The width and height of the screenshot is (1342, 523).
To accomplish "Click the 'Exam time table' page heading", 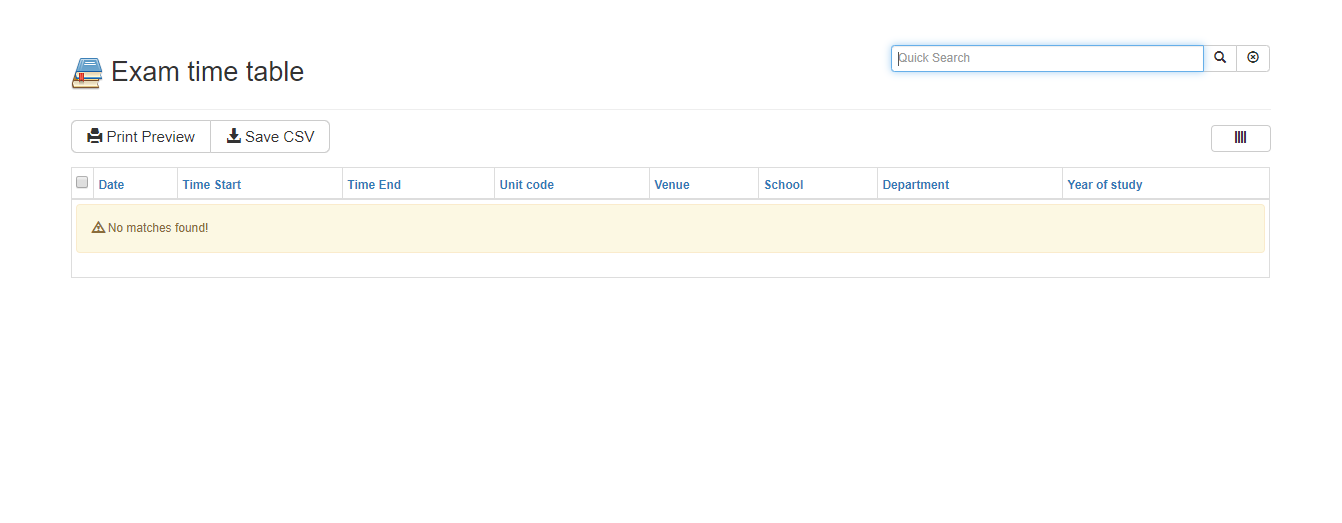I will [x=207, y=72].
